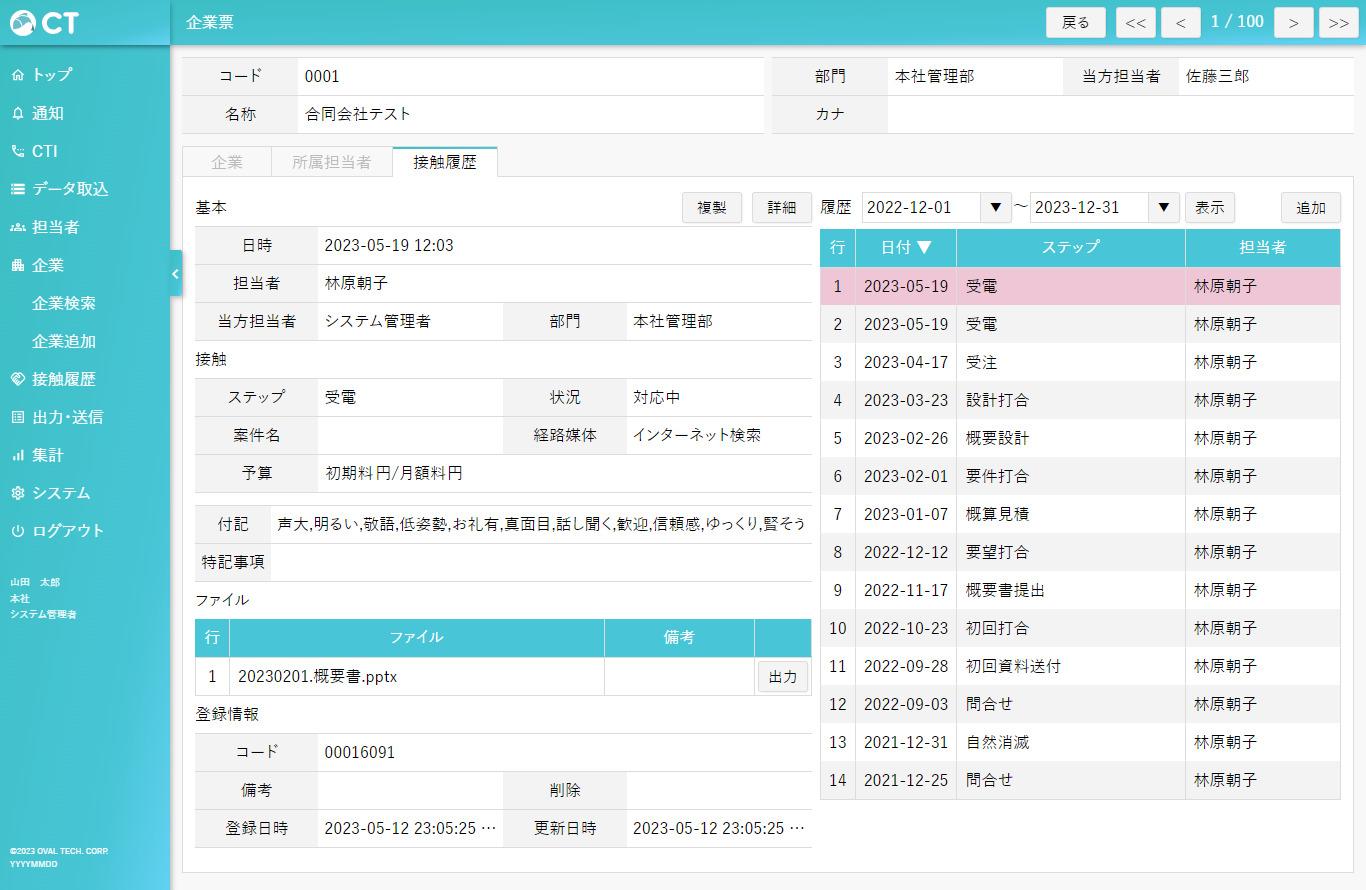Open the history end date dropdown arrow
This screenshot has width=1366, height=890.
(1162, 208)
